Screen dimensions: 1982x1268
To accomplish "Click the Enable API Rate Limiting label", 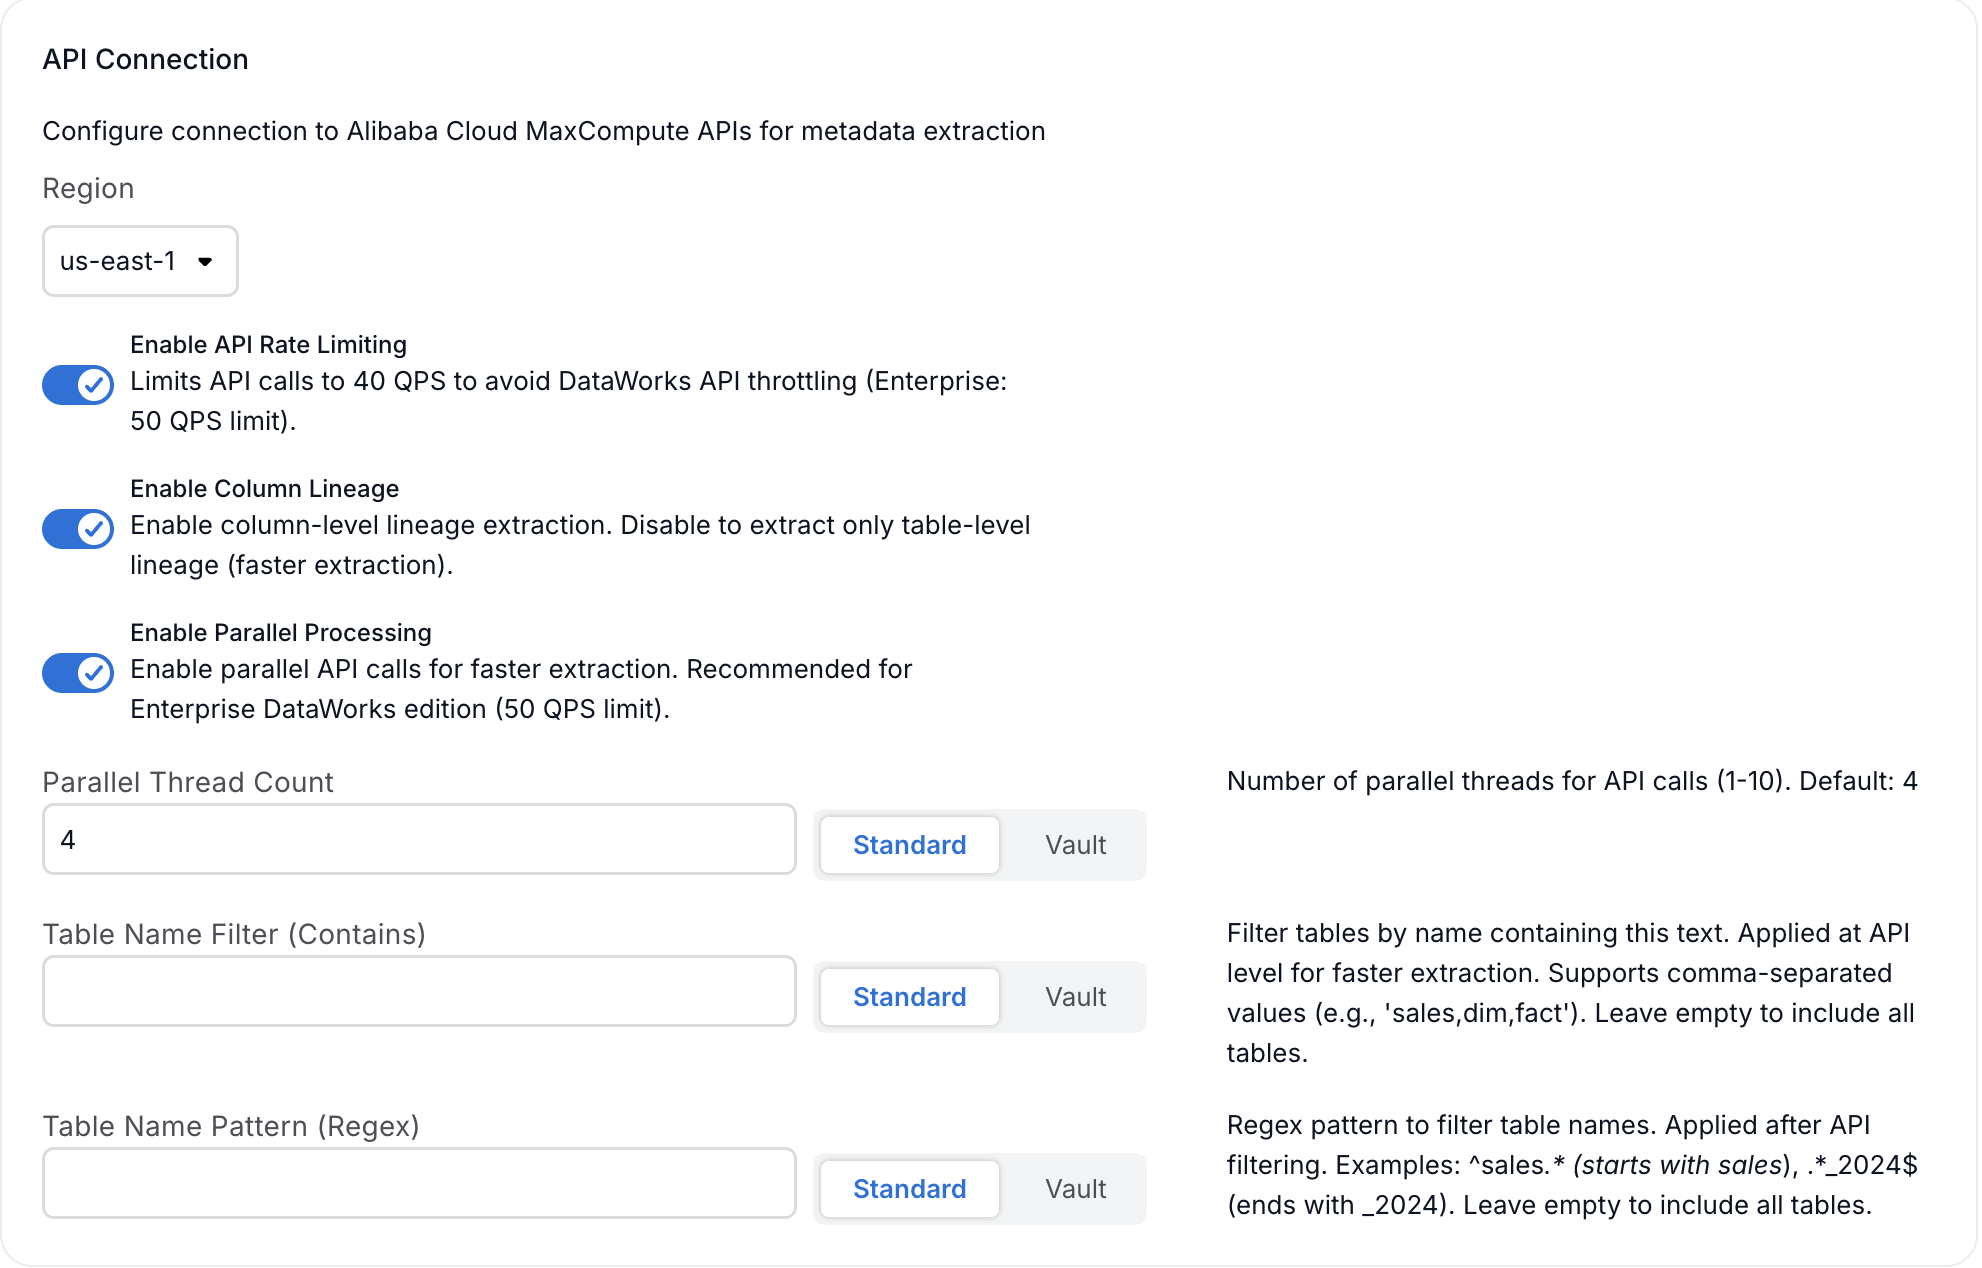I will (268, 345).
